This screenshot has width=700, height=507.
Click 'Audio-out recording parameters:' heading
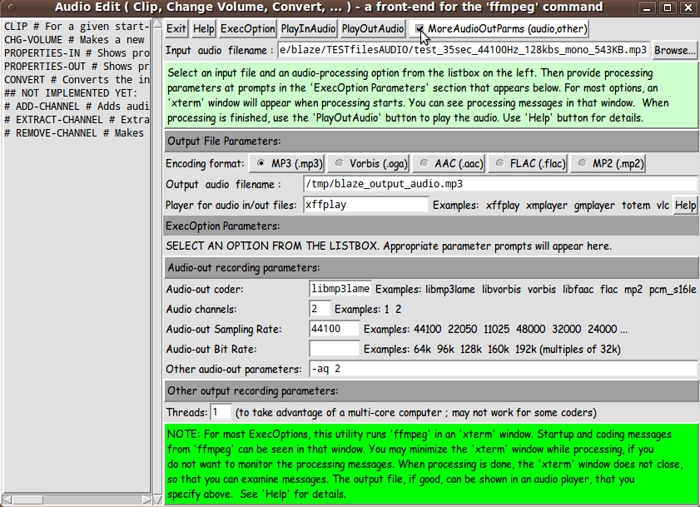click(243, 268)
